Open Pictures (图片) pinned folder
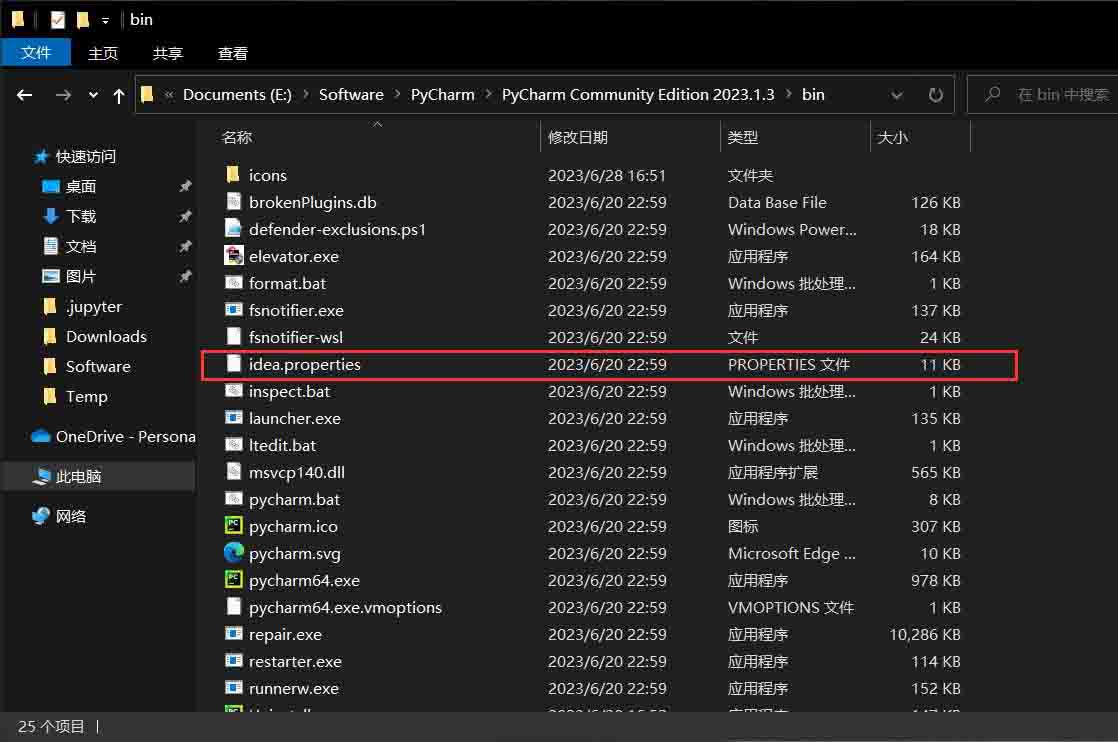Viewport: 1118px width, 742px height. tap(69, 277)
